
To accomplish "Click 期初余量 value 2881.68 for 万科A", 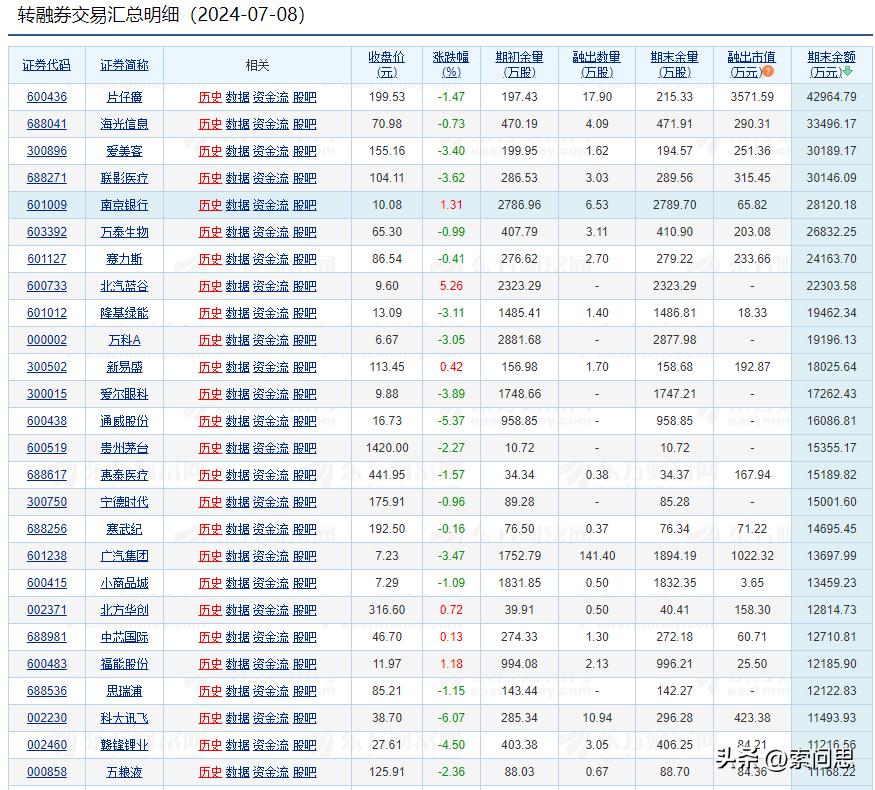I will coord(519,340).
